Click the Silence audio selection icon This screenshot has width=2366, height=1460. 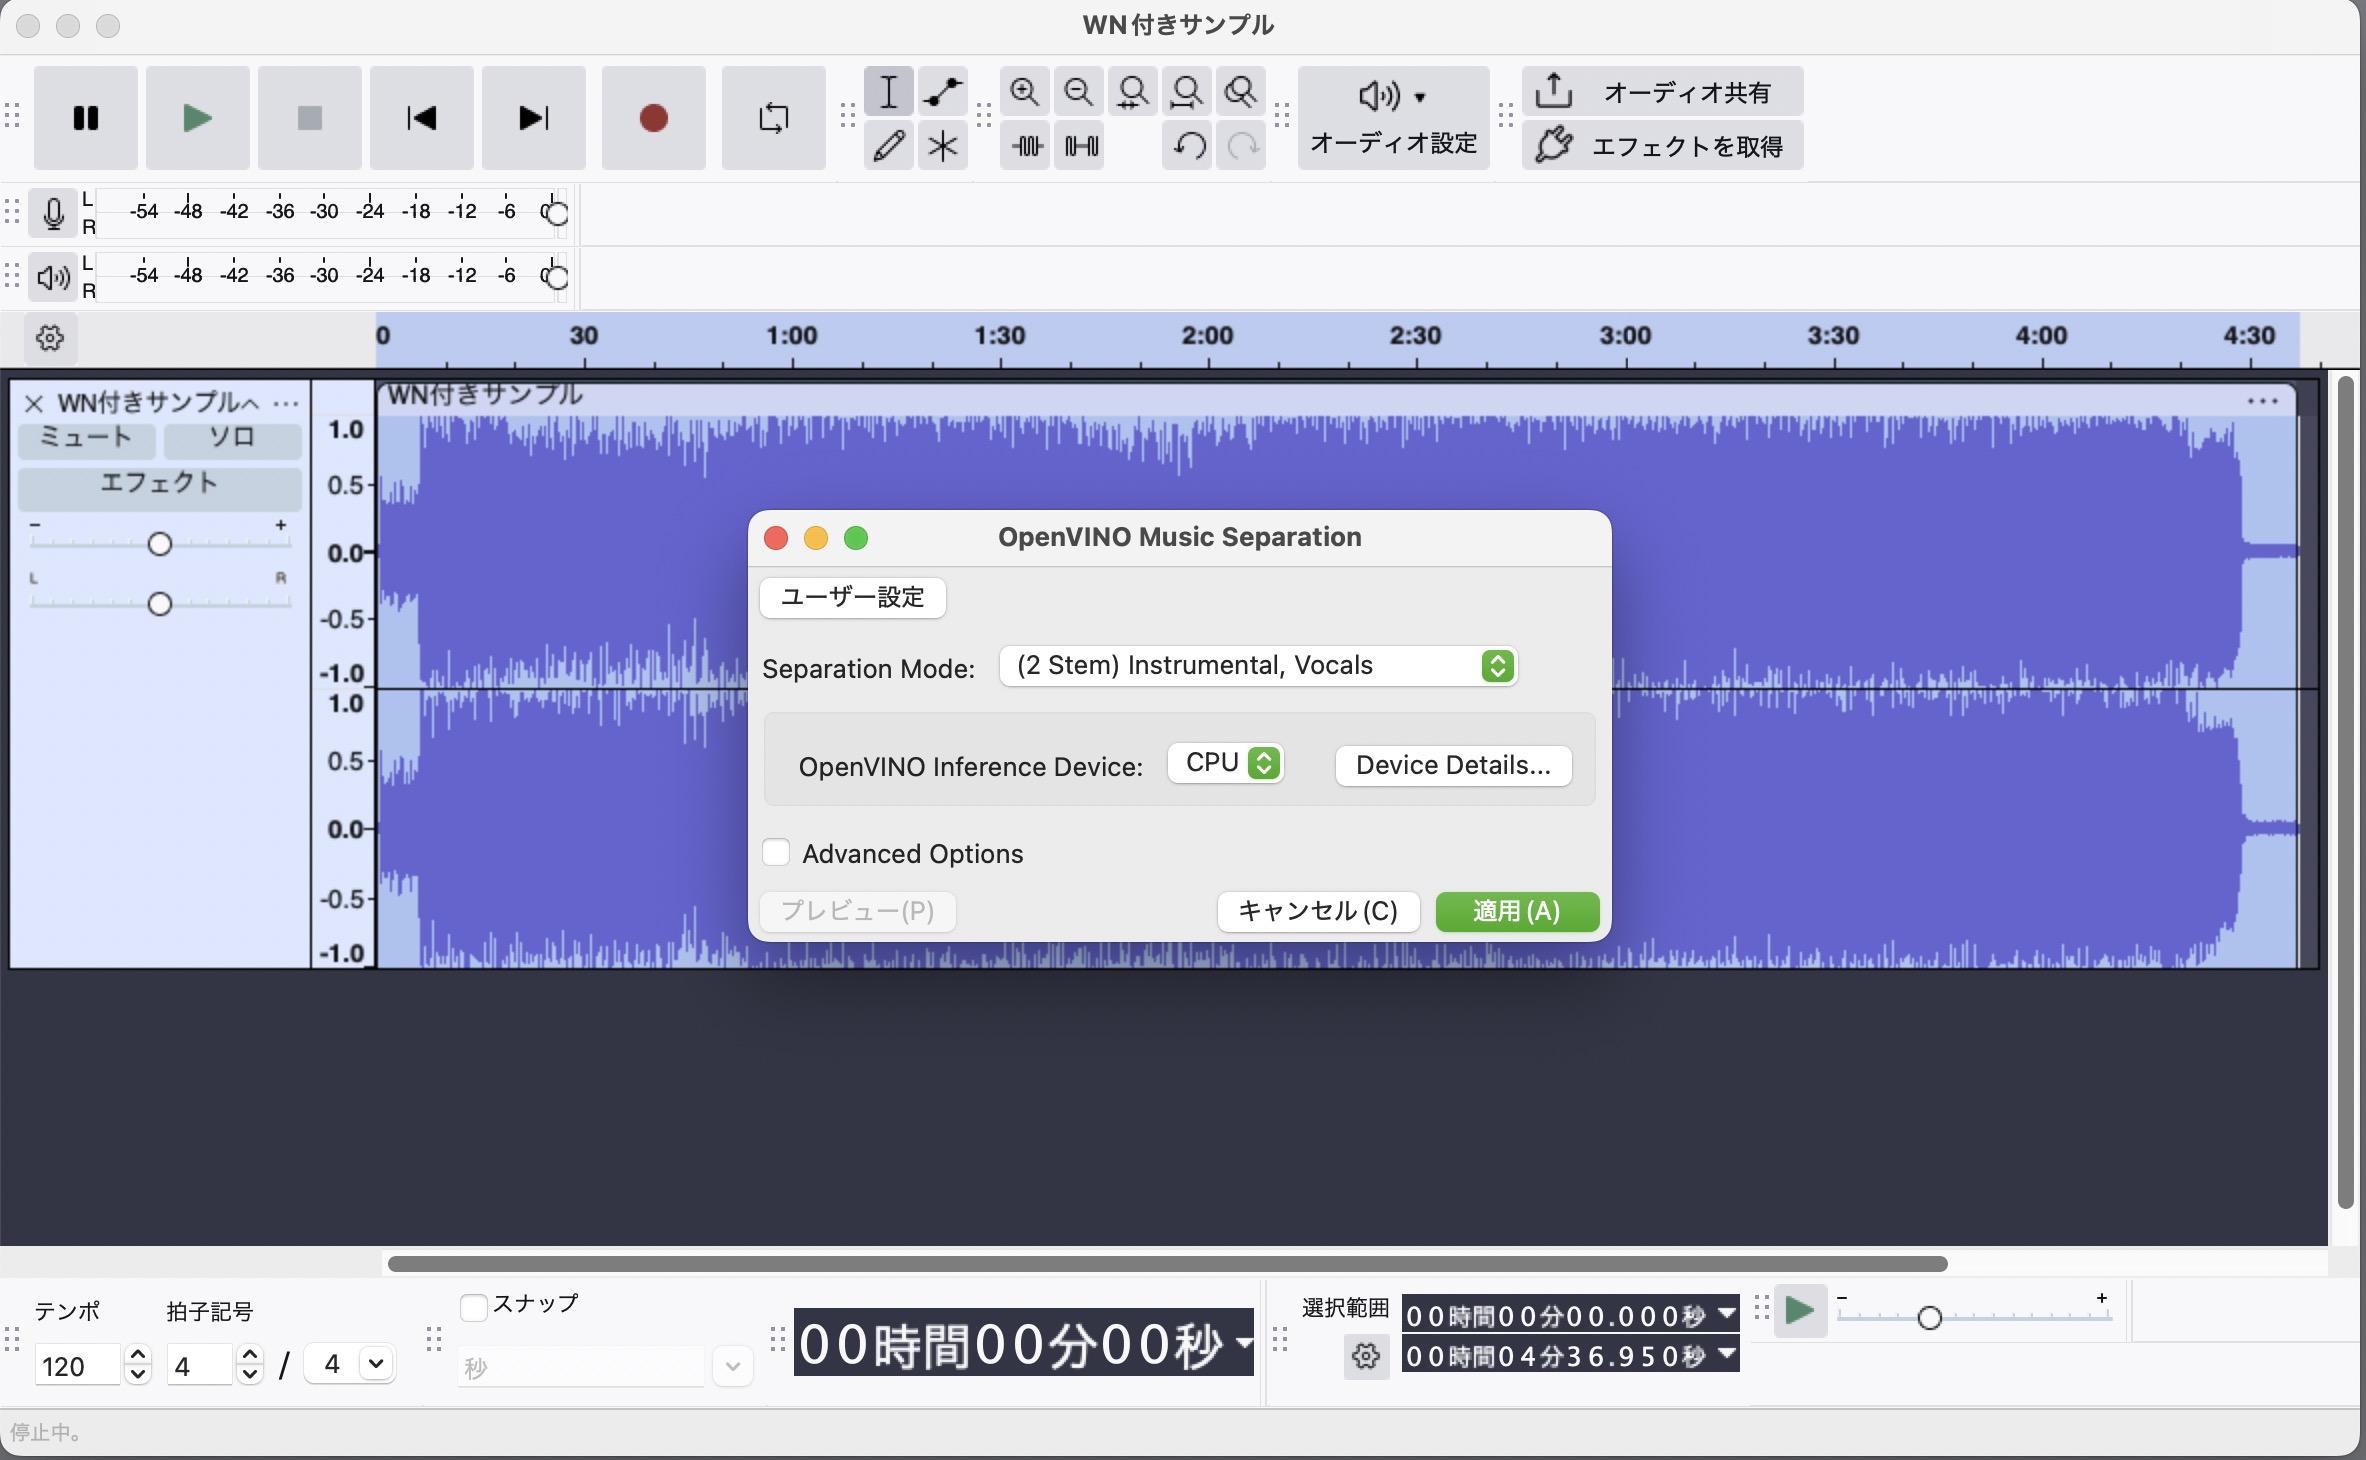click(1080, 146)
